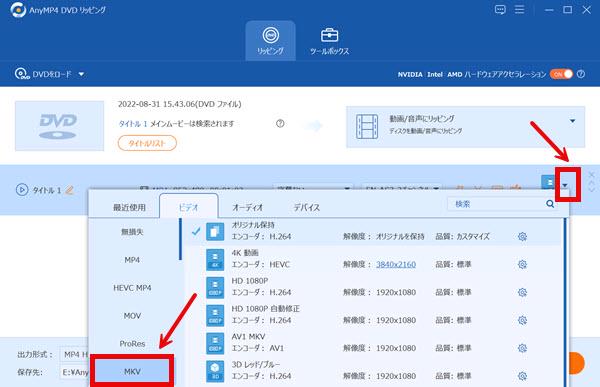Click the pencil rename icon for タイトル 1
The width and height of the screenshot is (600, 387).
click(69, 190)
